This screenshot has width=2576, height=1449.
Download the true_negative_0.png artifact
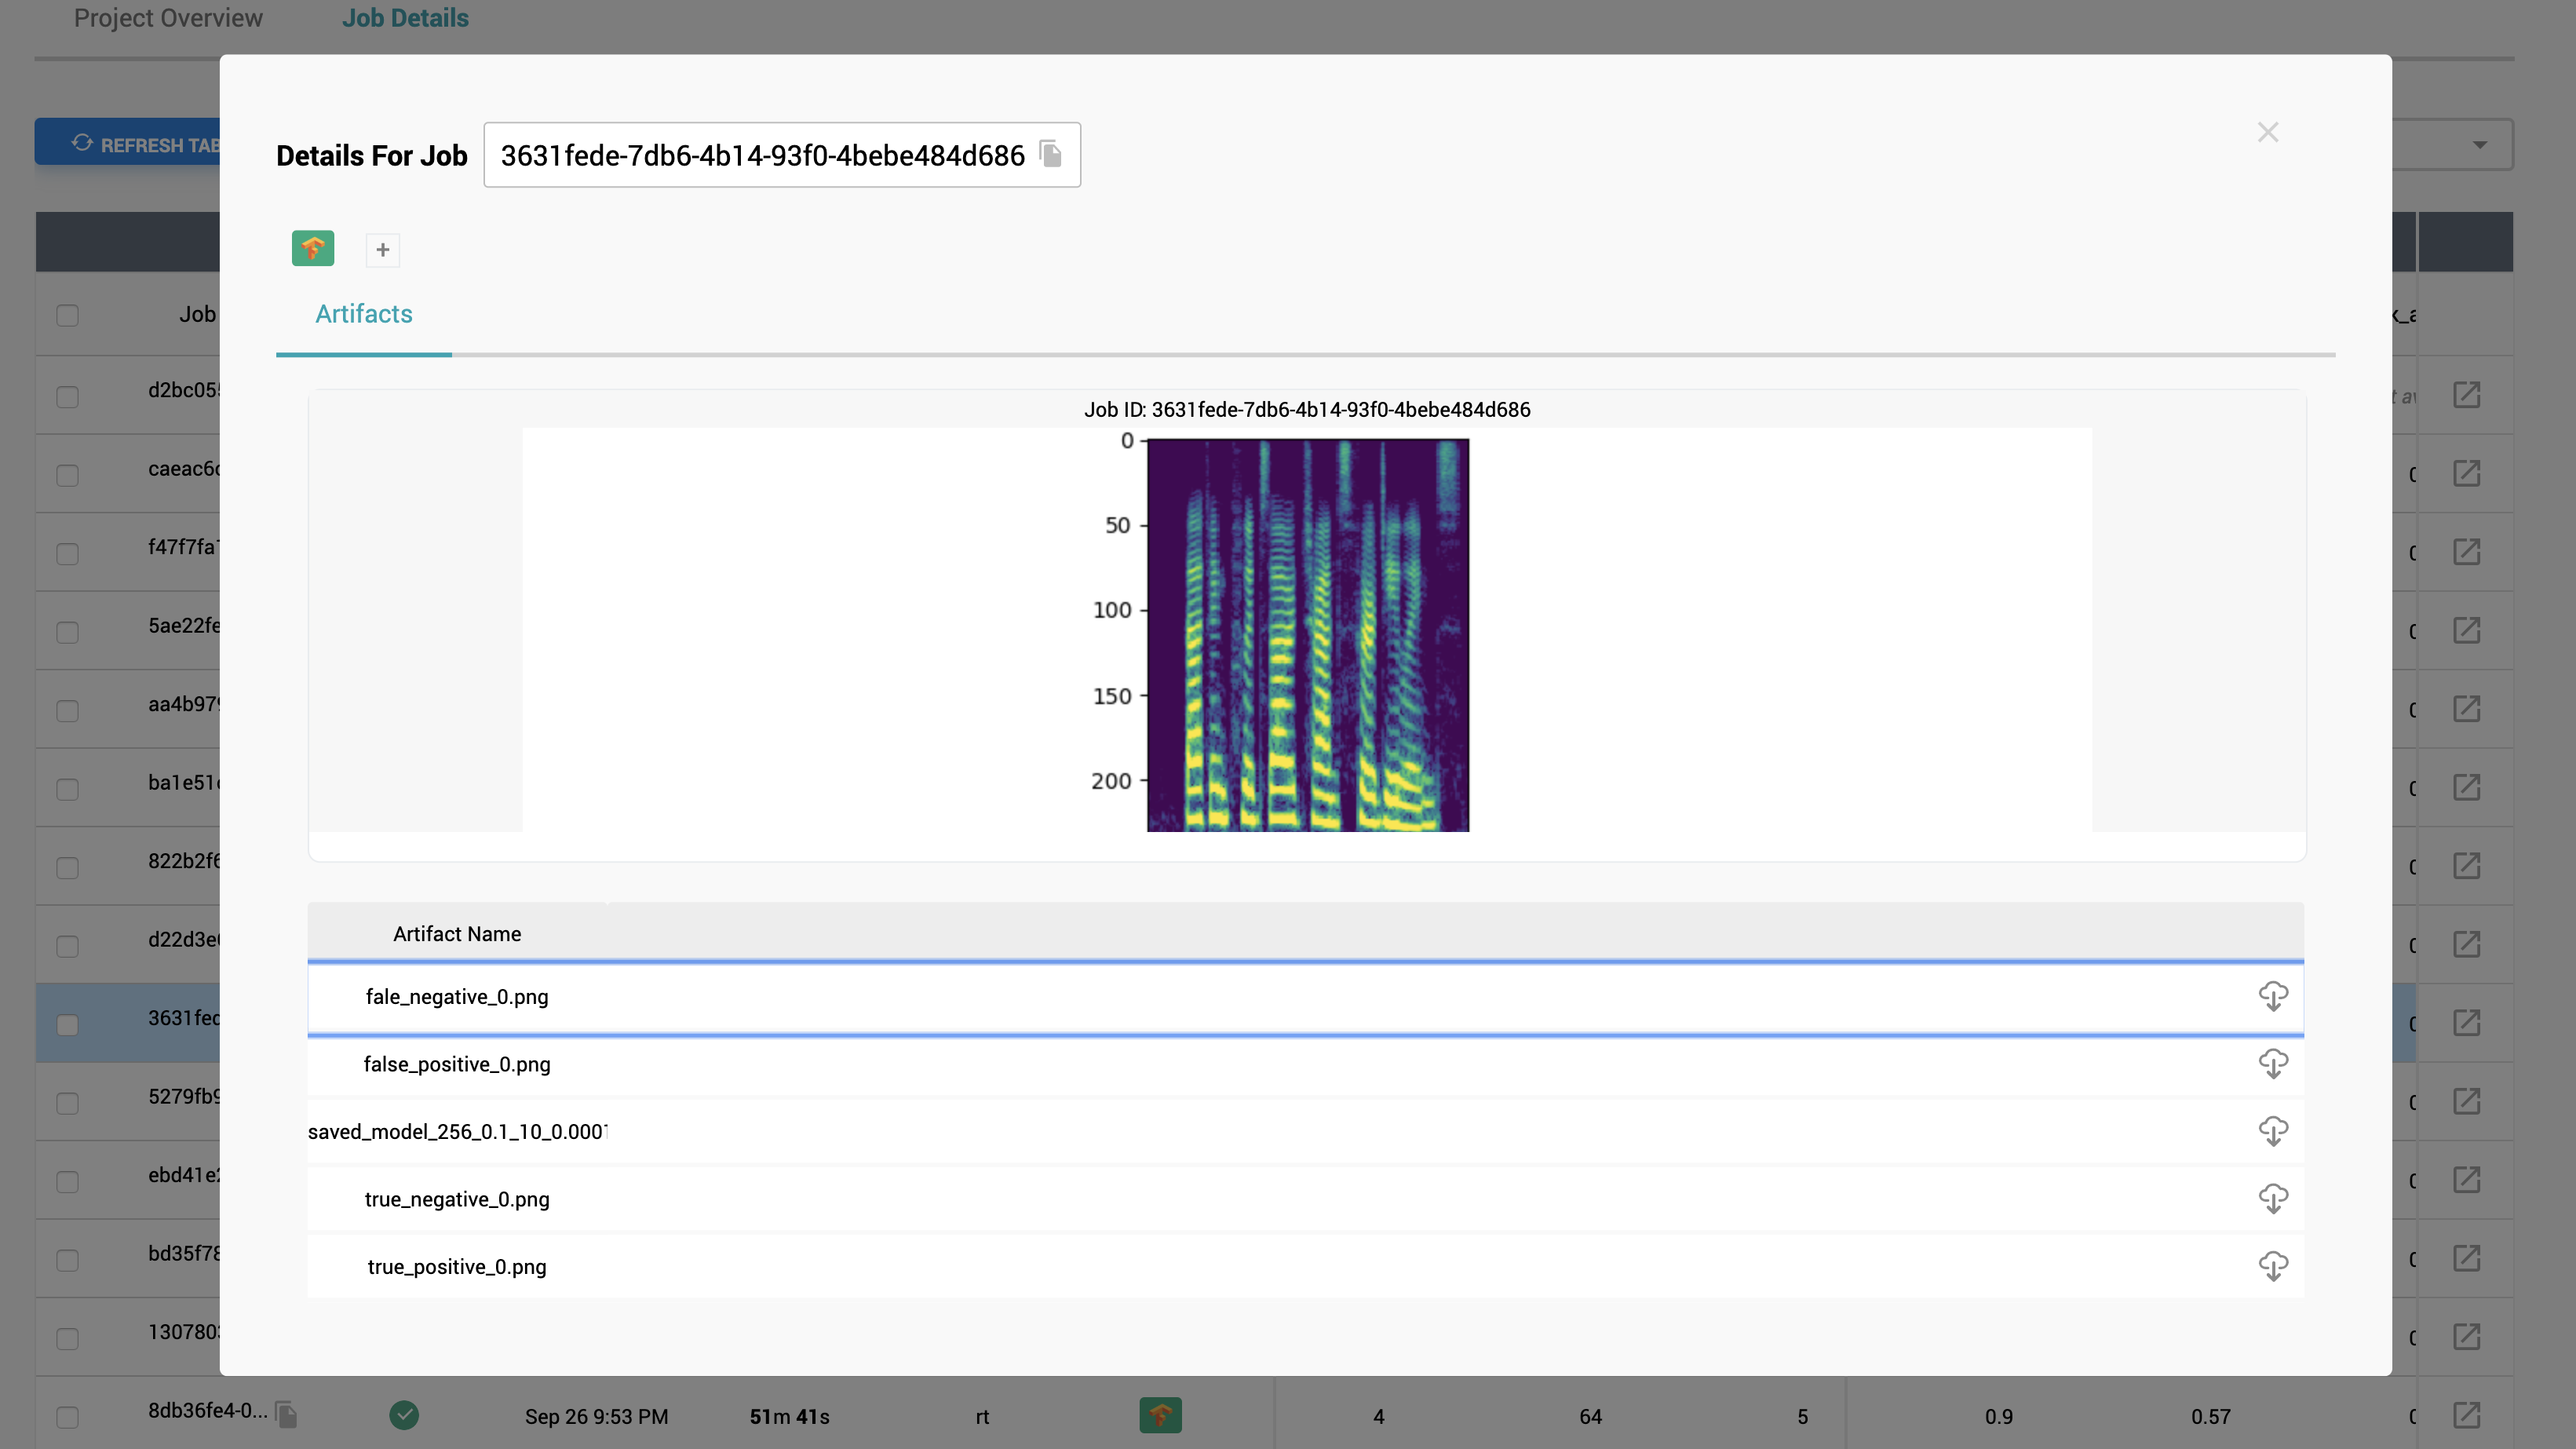pyautogui.click(x=2272, y=1199)
